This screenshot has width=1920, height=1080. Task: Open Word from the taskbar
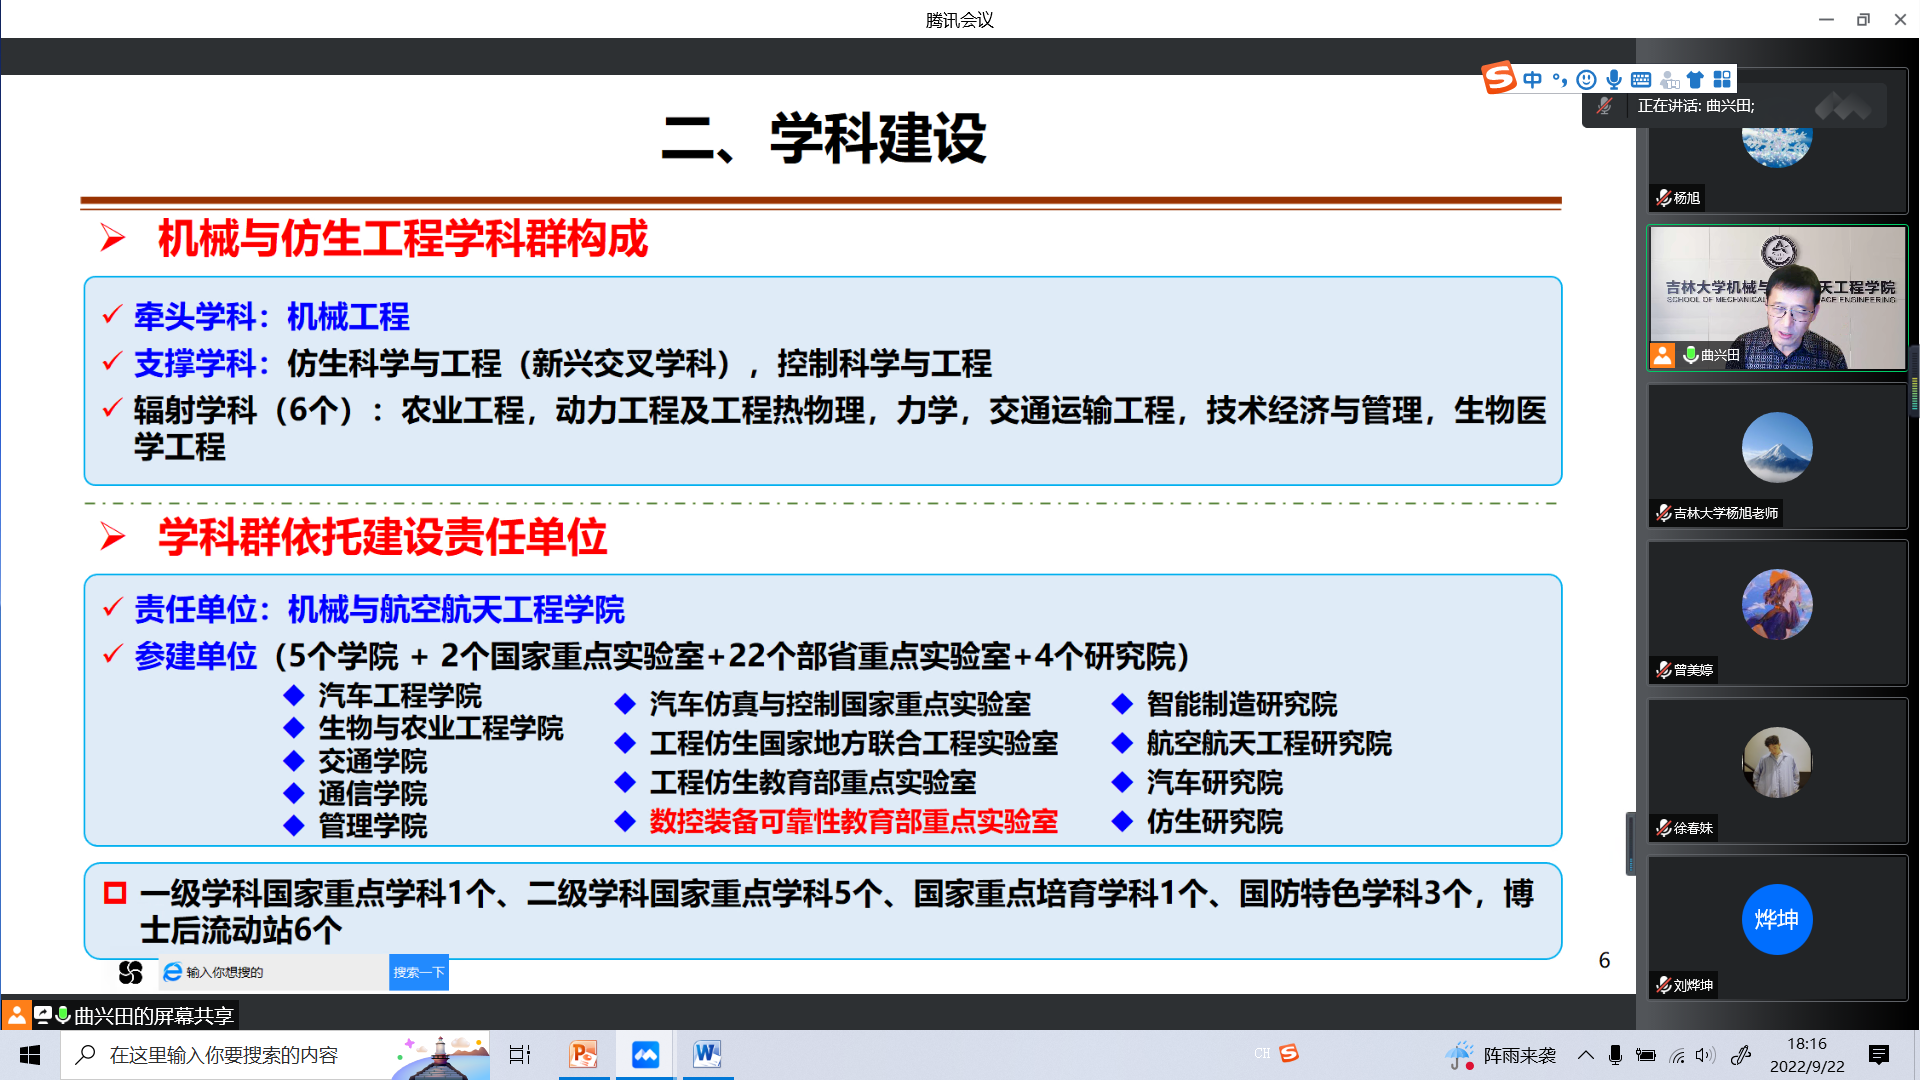[x=707, y=1054]
